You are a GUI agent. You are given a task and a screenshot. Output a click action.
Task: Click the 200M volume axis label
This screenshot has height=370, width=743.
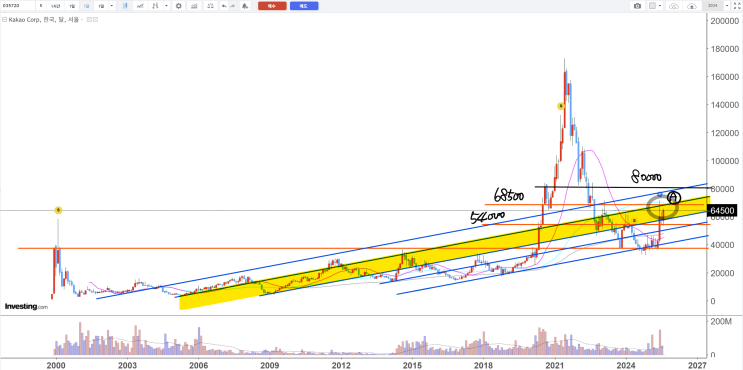(x=721, y=323)
